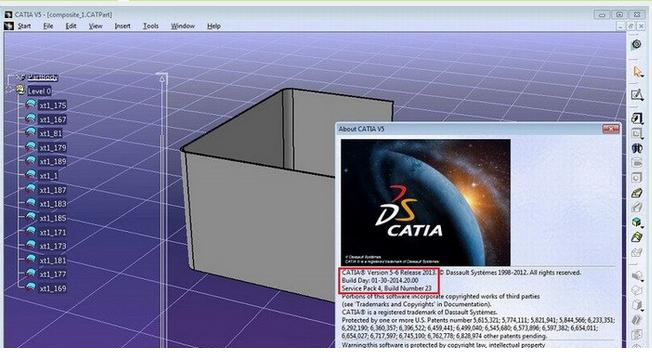Select PartBody in the specification tree
652x361 pixels.
[42, 77]
